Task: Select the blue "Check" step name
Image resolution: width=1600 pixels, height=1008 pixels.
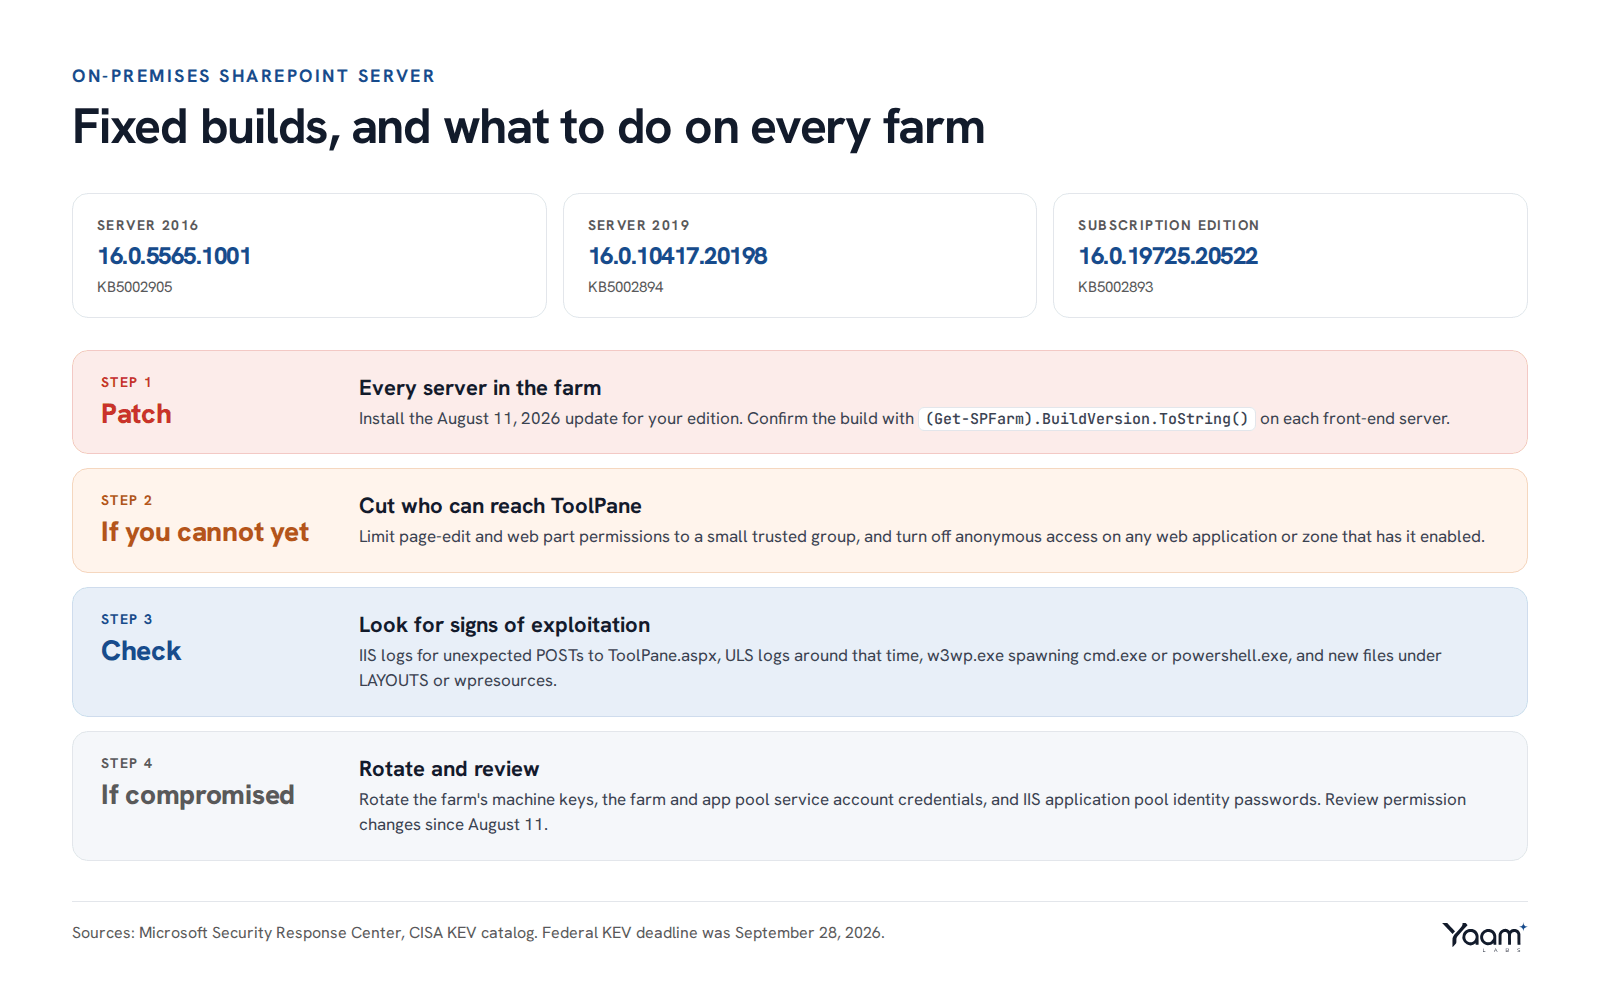Action: (x=141, y=651)
